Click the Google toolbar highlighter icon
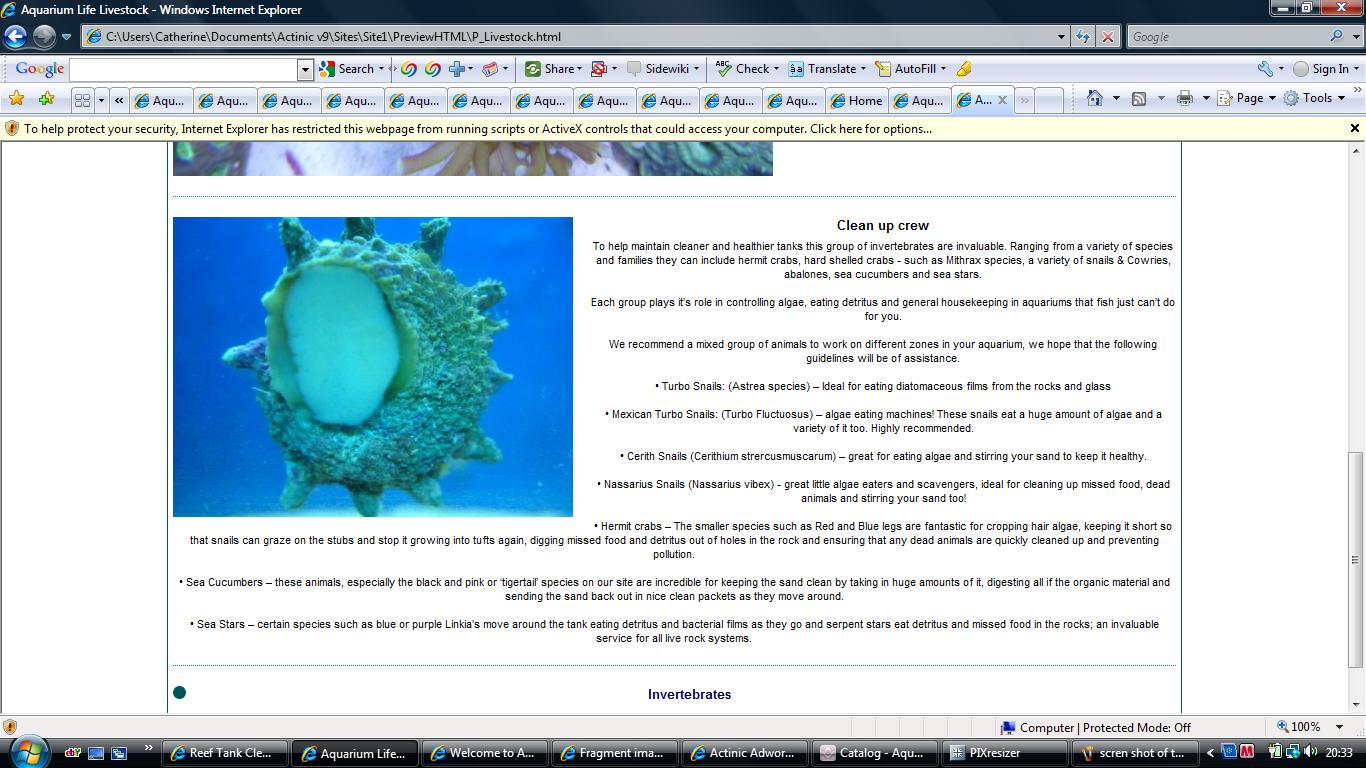This screenshot has width=1366, height=768. point(963,69)
